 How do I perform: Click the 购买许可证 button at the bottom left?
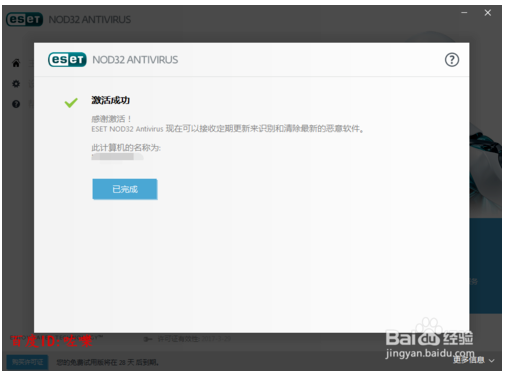click(27, 362)
